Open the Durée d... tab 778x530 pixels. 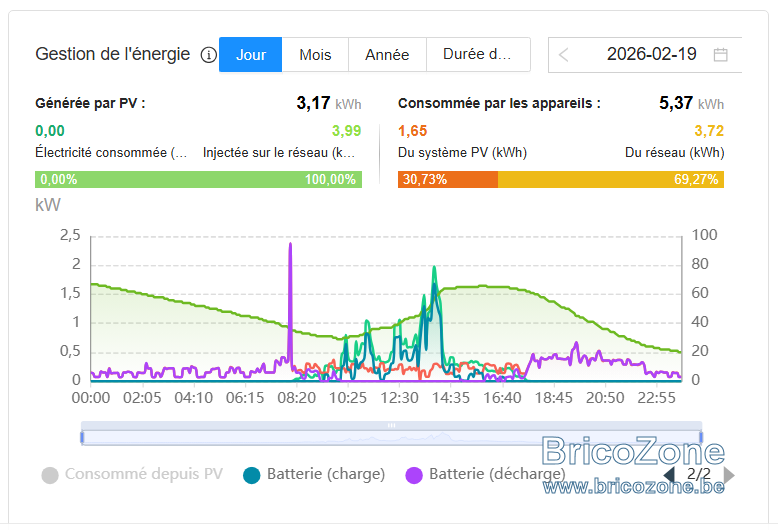(478, 55)
